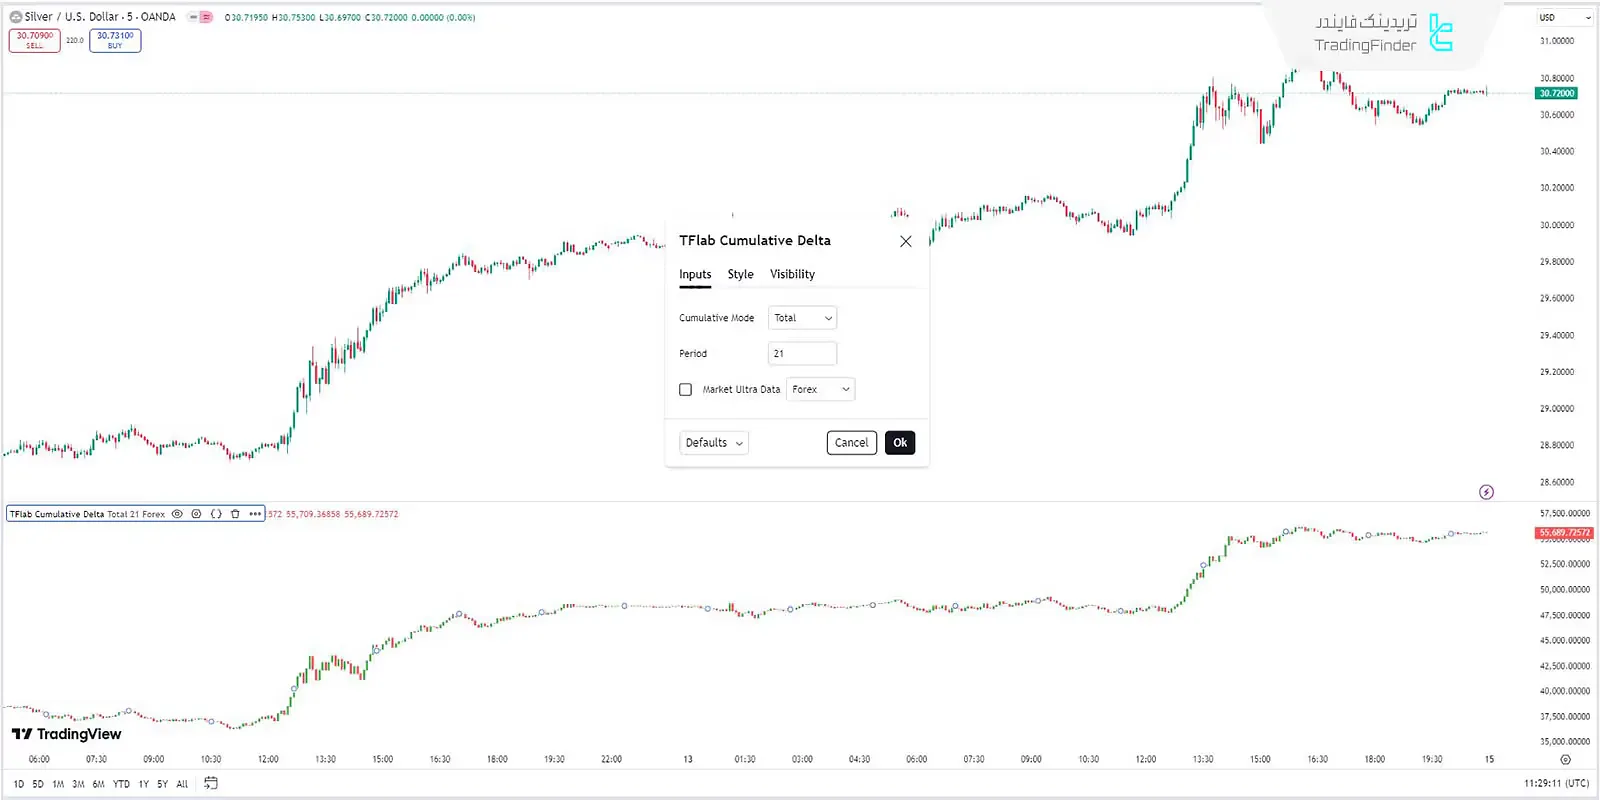
Task: Switch to the Visibility tab
Action: (x=792, y=274)
